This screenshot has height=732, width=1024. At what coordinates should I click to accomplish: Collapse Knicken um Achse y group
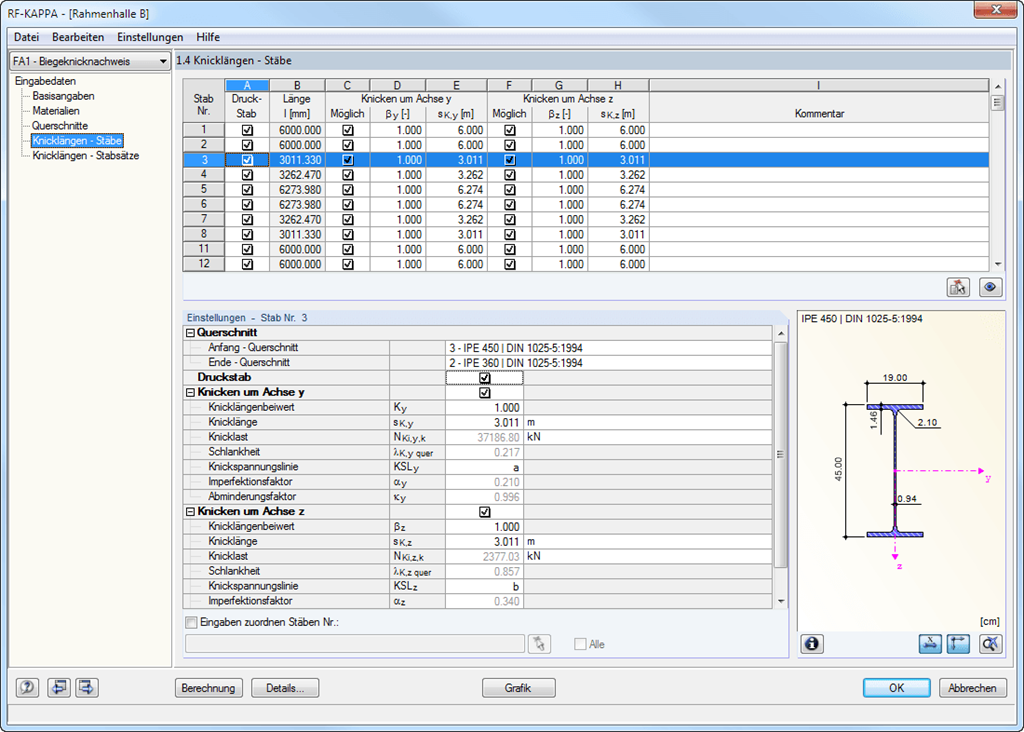tap(191, 392)
